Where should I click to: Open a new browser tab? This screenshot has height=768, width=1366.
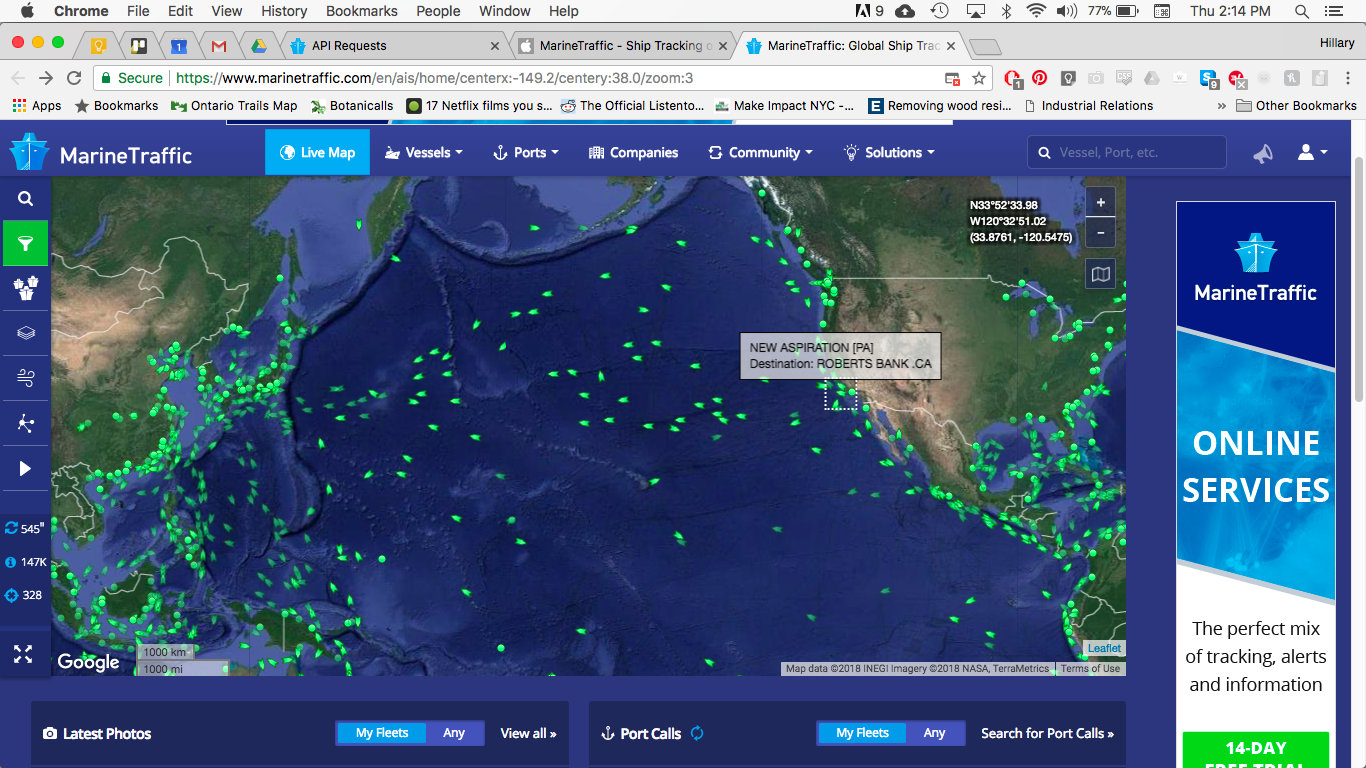(985, 47)
